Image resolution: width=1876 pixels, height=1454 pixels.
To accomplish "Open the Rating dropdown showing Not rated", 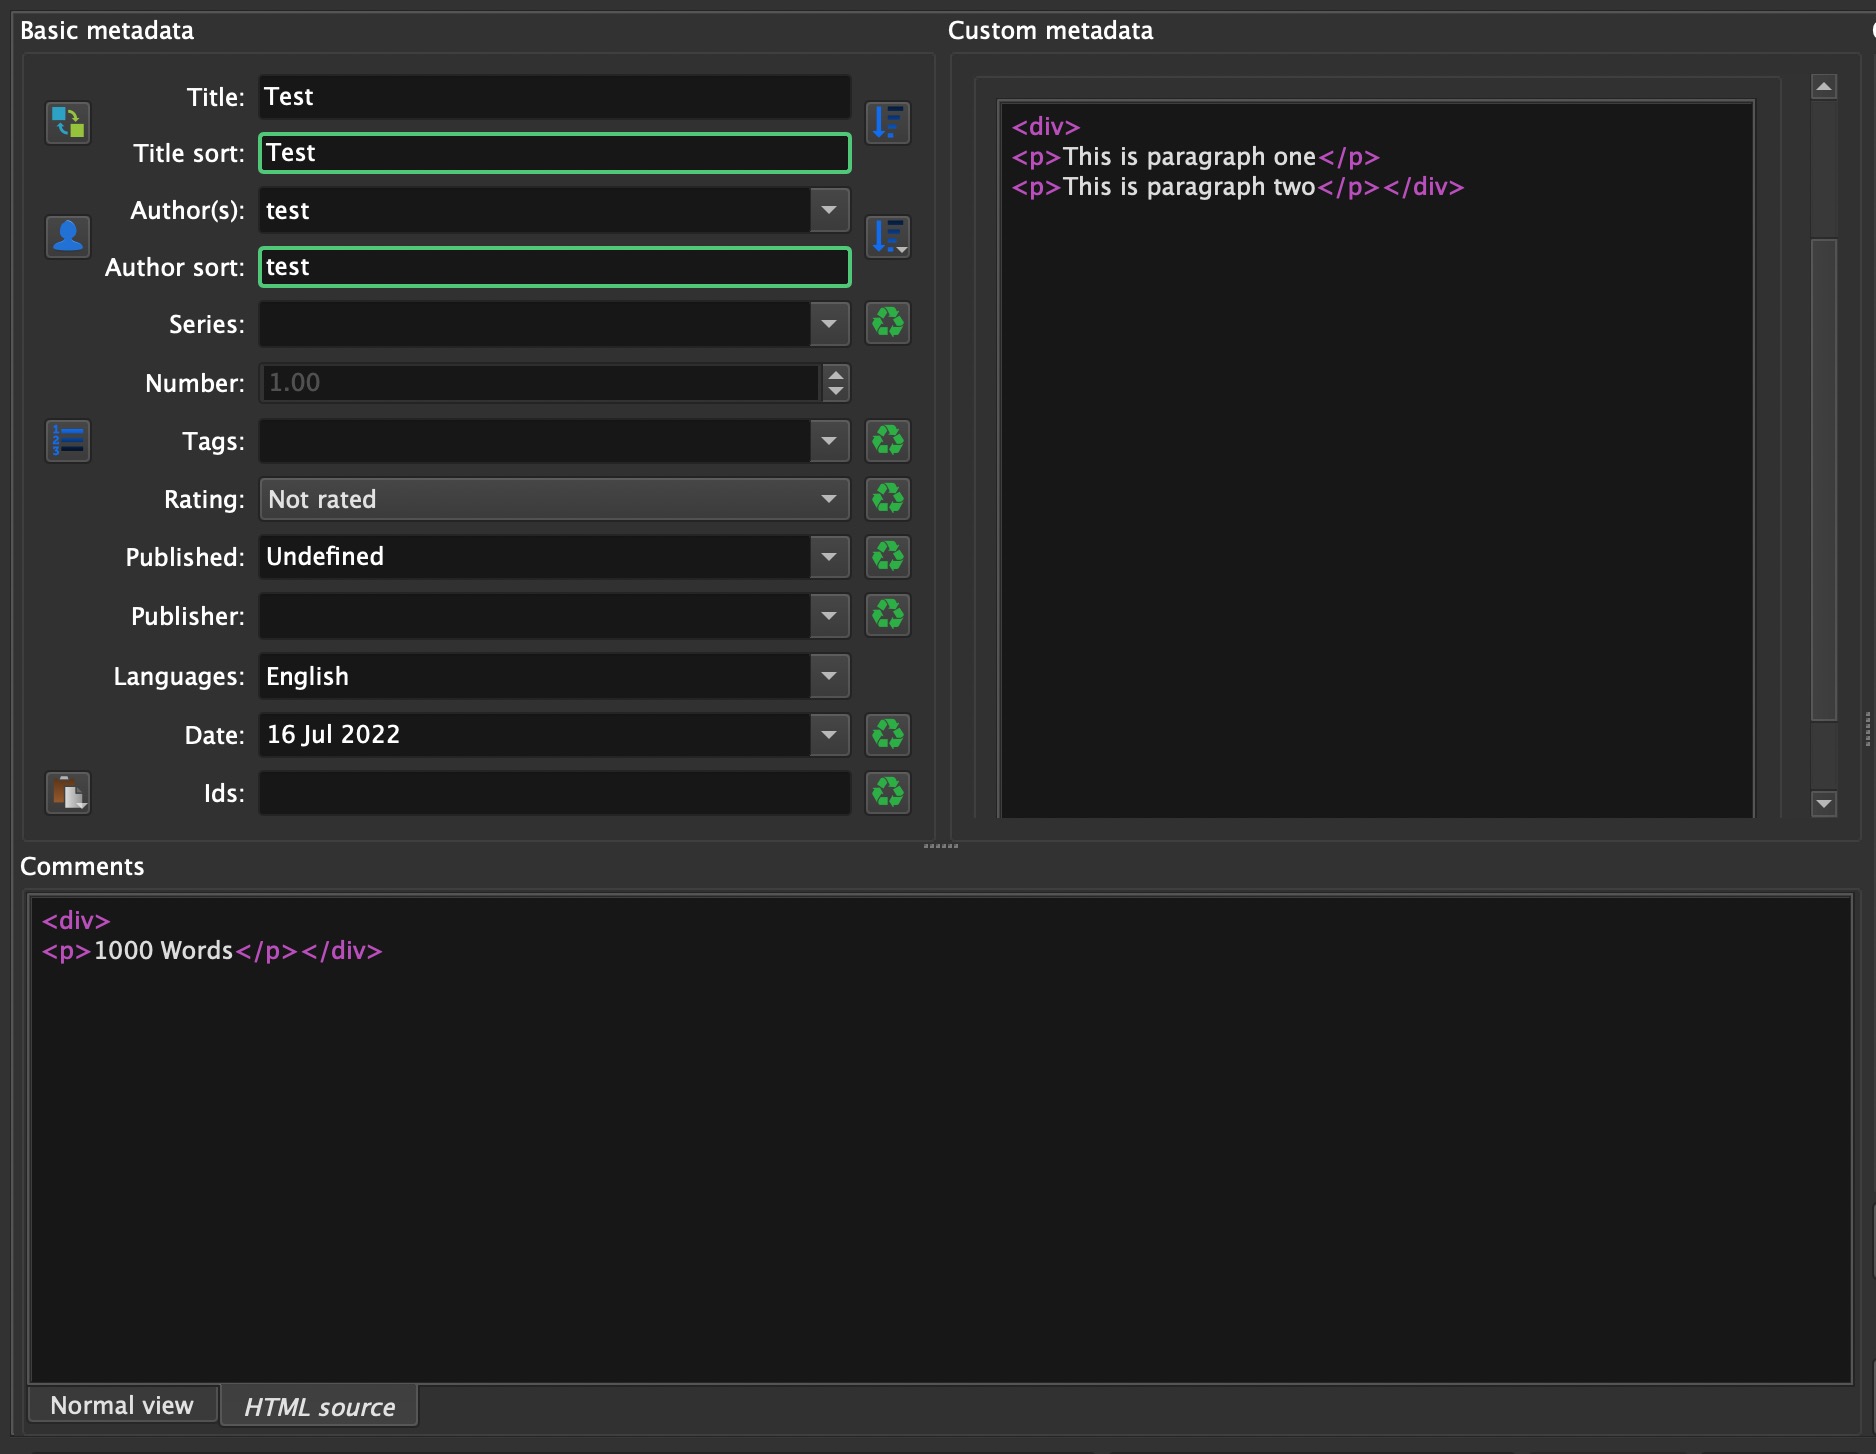I will point(554,499).
